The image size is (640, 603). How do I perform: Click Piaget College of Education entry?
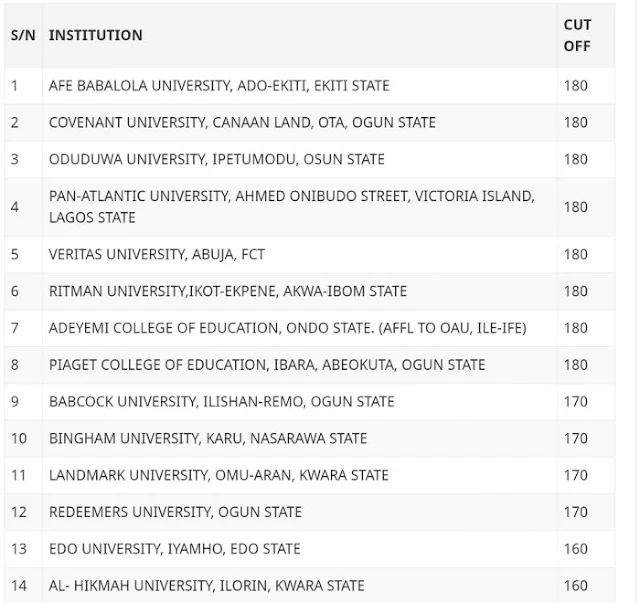(267, 365)
